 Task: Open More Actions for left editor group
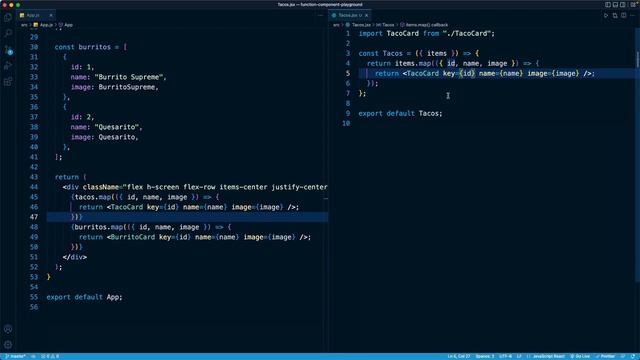tap(320, 16)
